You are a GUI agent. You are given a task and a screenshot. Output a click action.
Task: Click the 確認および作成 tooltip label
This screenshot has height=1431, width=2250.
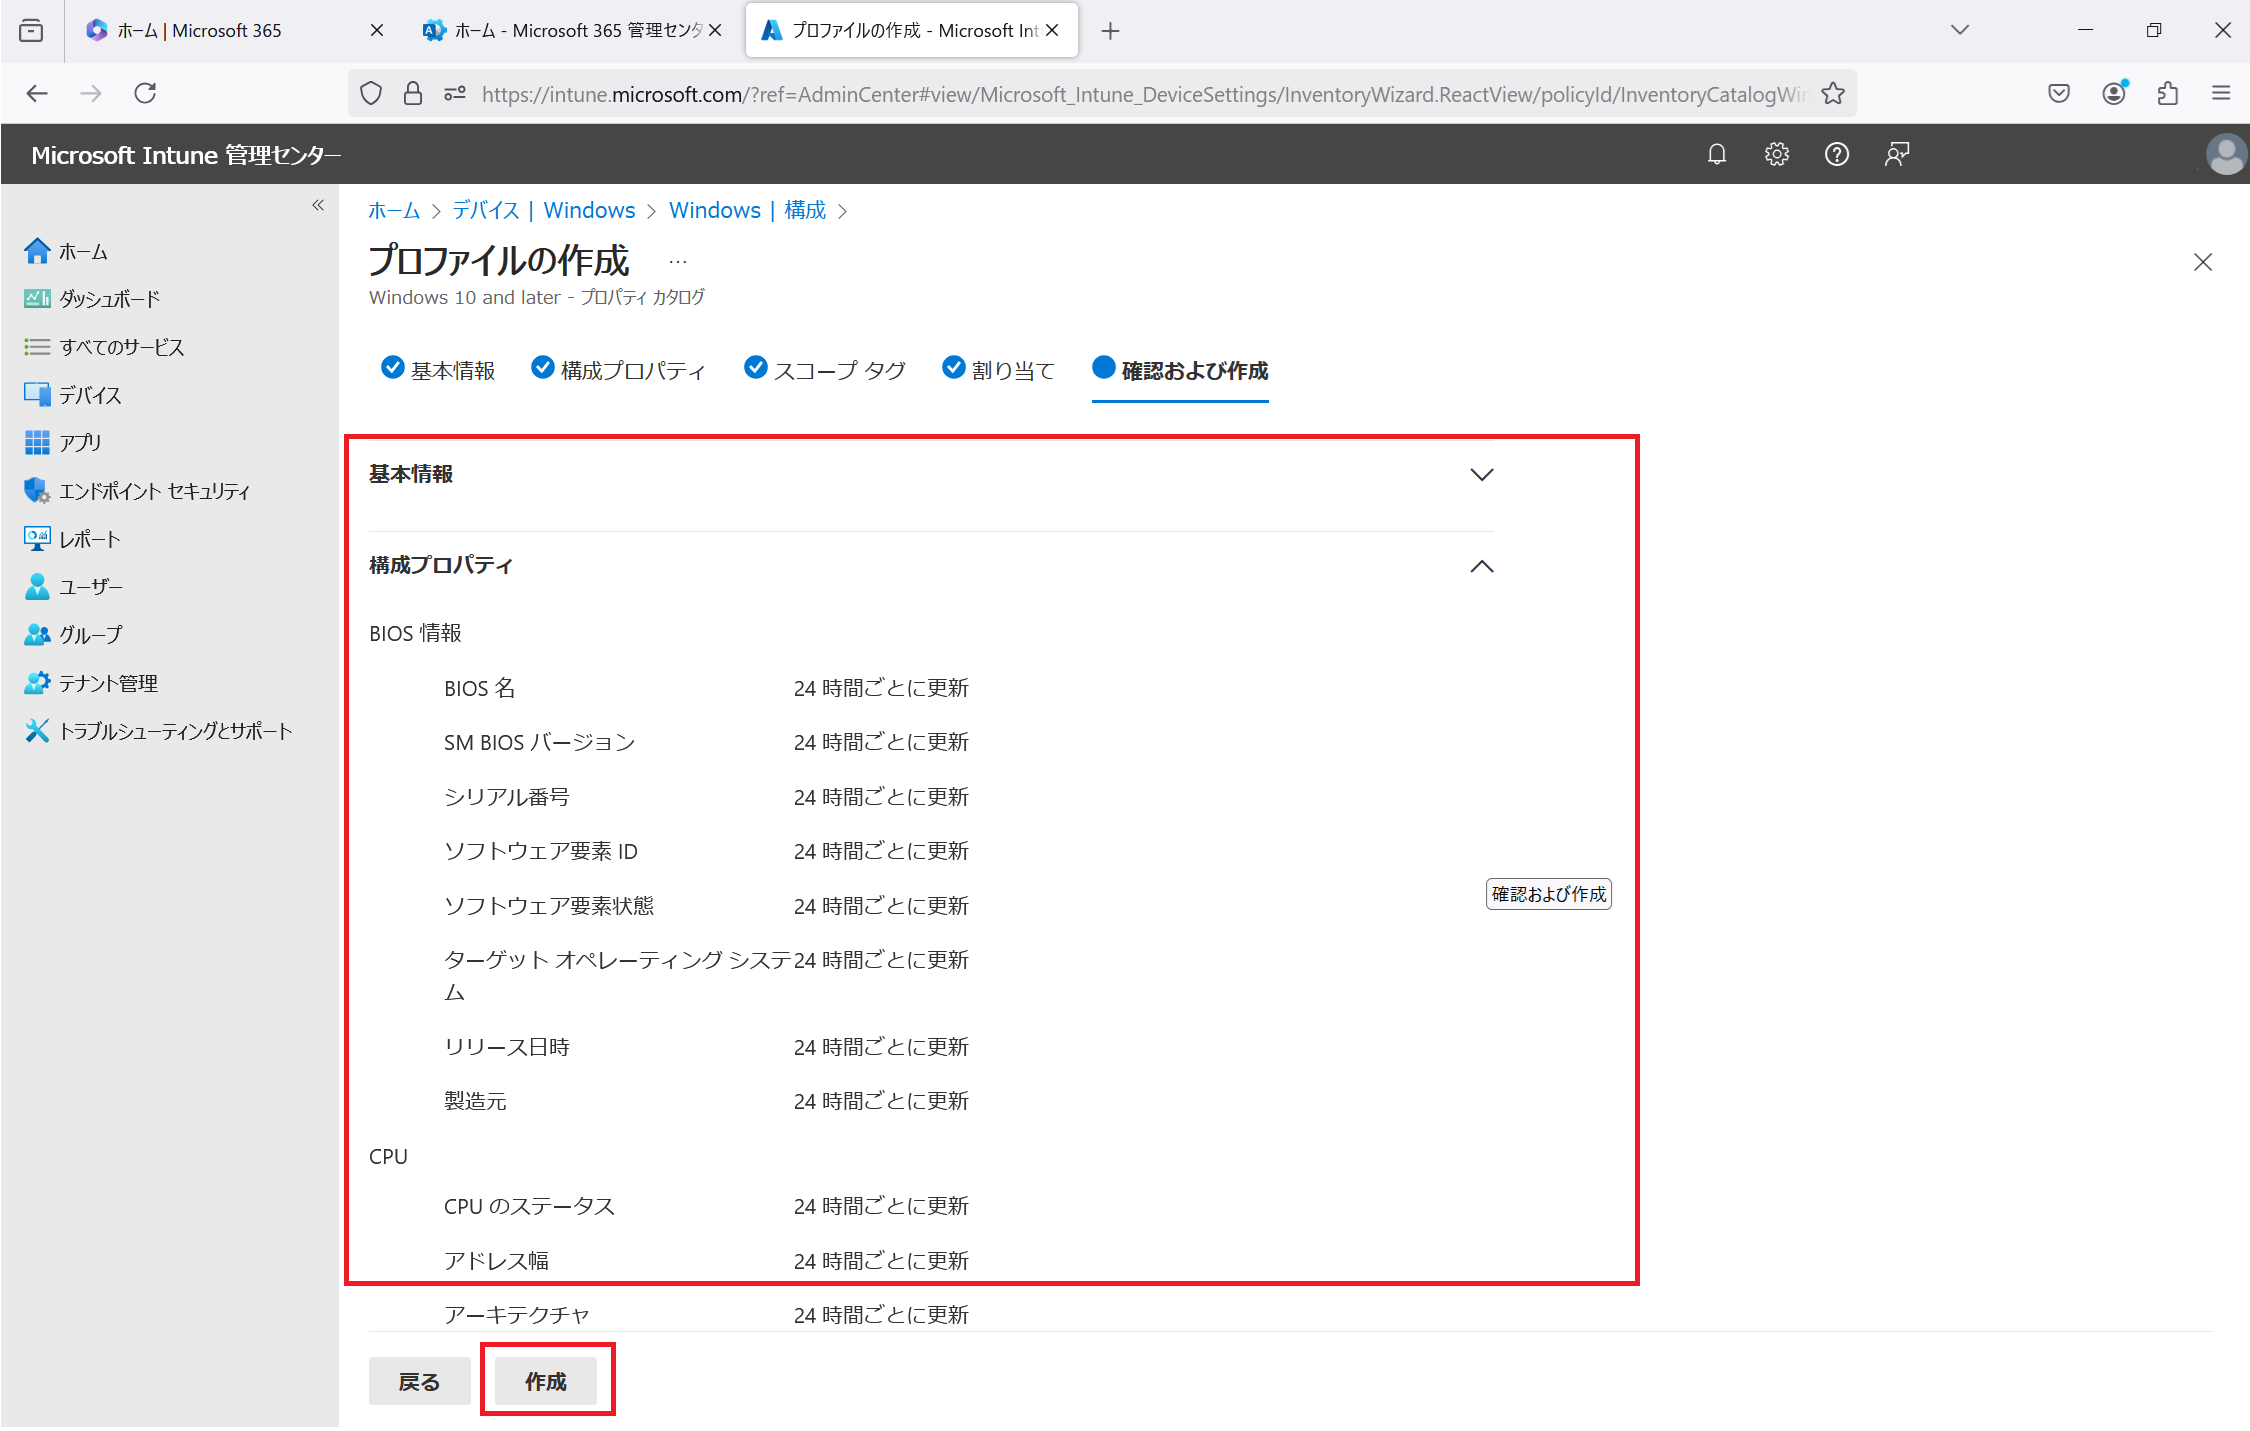1549,894
